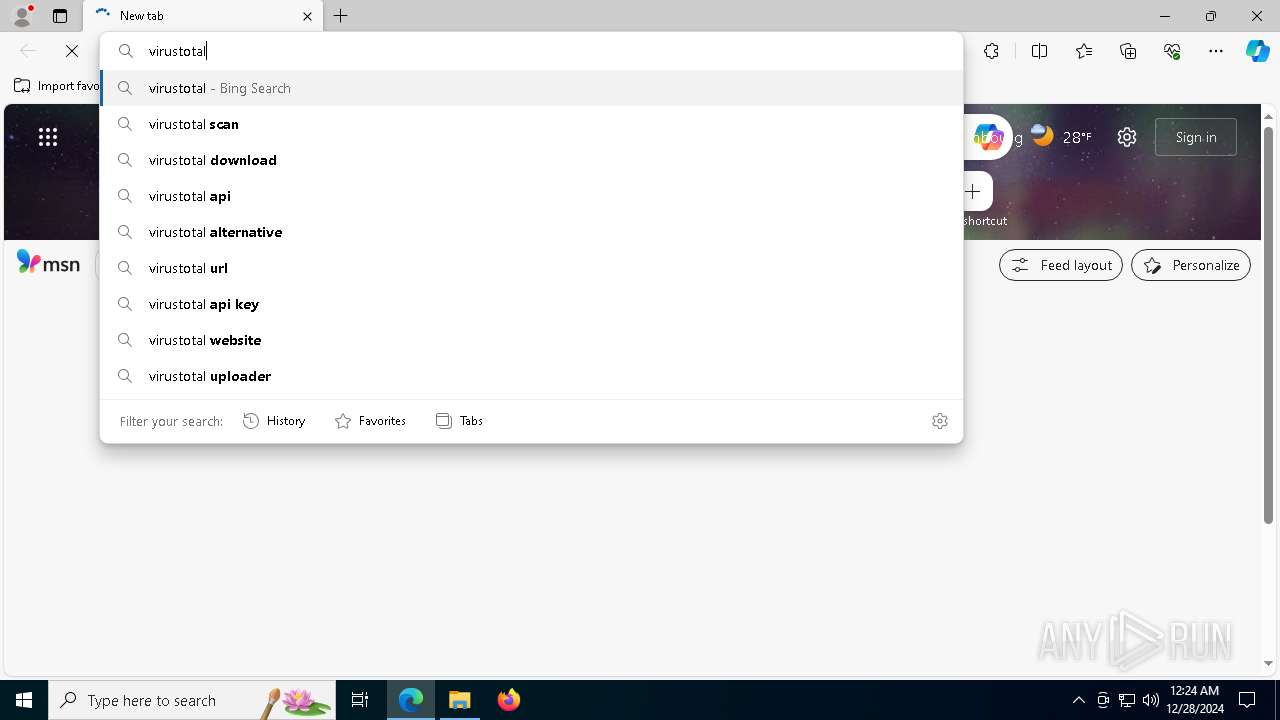Select the virustotal uploader suggestion
Image resolution: width=1280 pixels, height=720 pixels.
coord(531,376)
